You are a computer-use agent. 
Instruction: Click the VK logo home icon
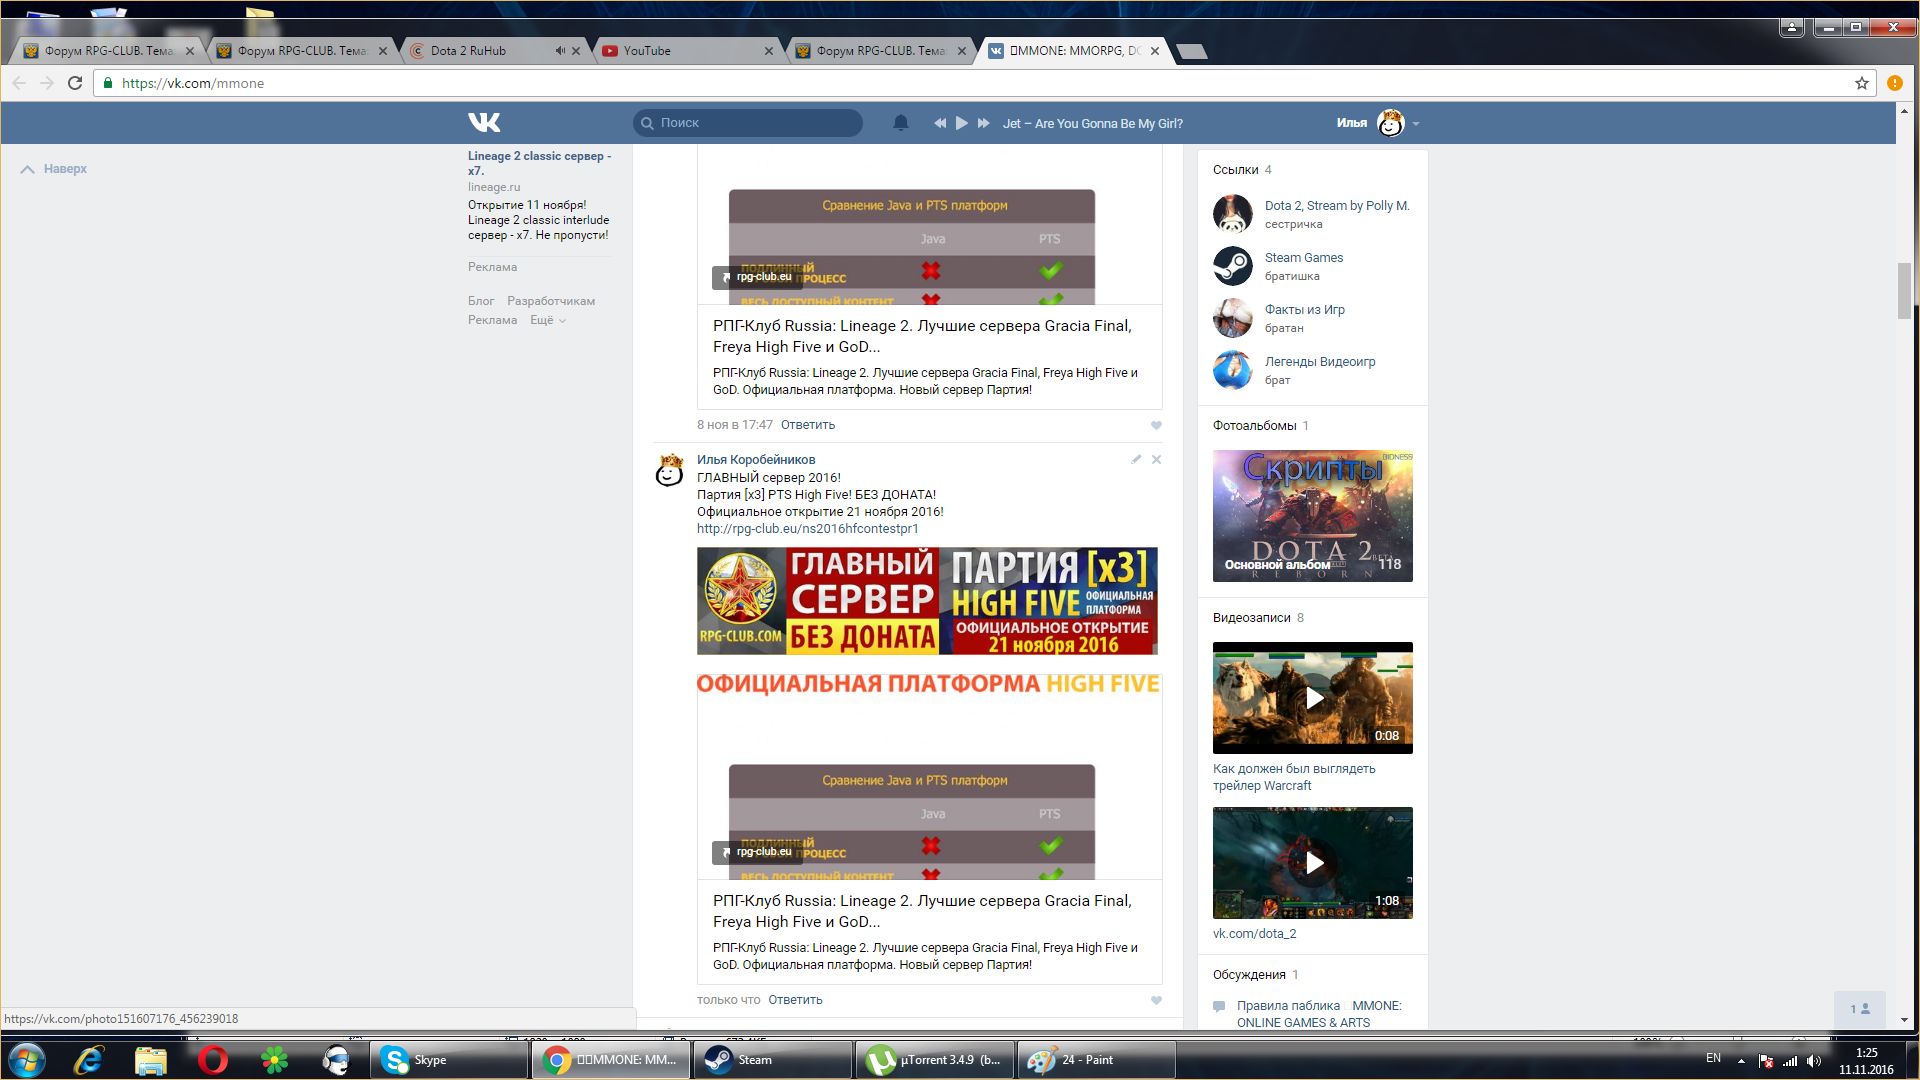click(484, 122)
